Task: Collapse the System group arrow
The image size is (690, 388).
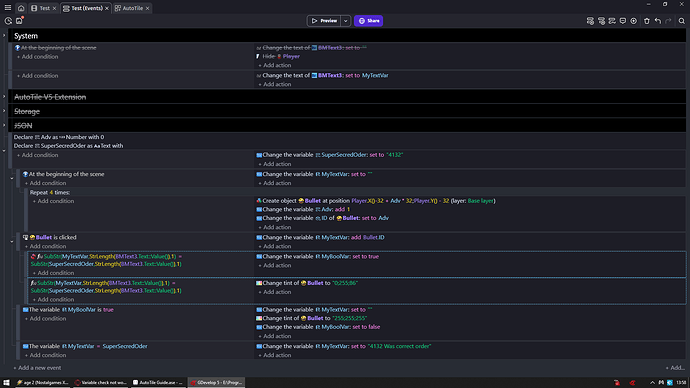Action: [4, 36]
